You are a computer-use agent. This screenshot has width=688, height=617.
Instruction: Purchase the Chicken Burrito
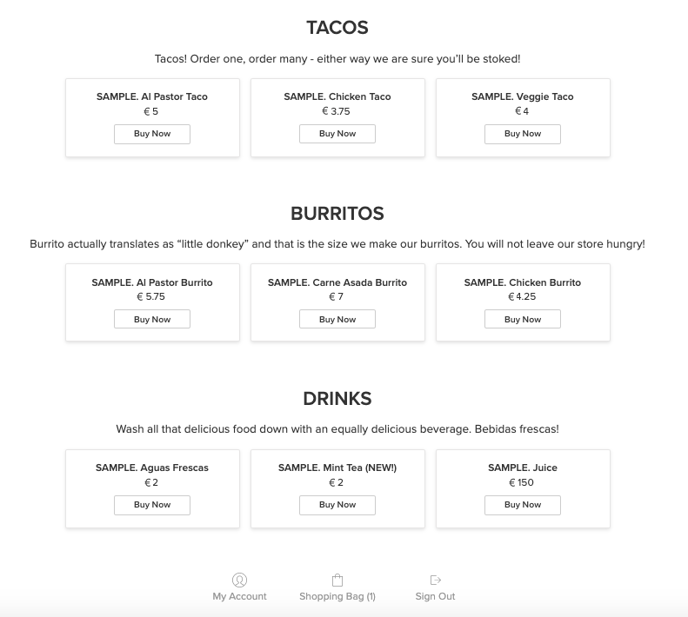pyautogui.click(x=522, y=320)
